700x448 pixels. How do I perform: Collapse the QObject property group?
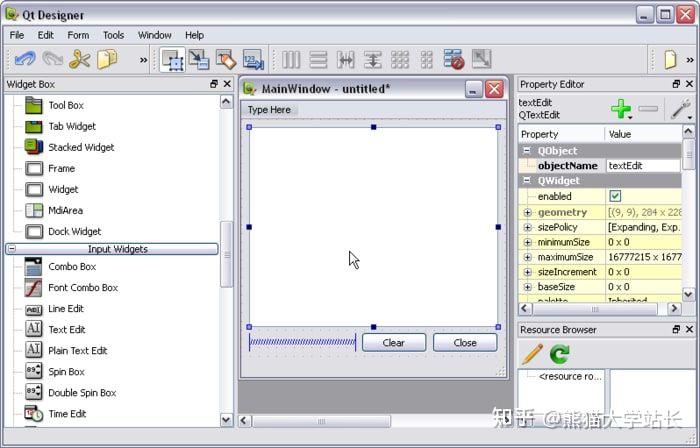527,150
